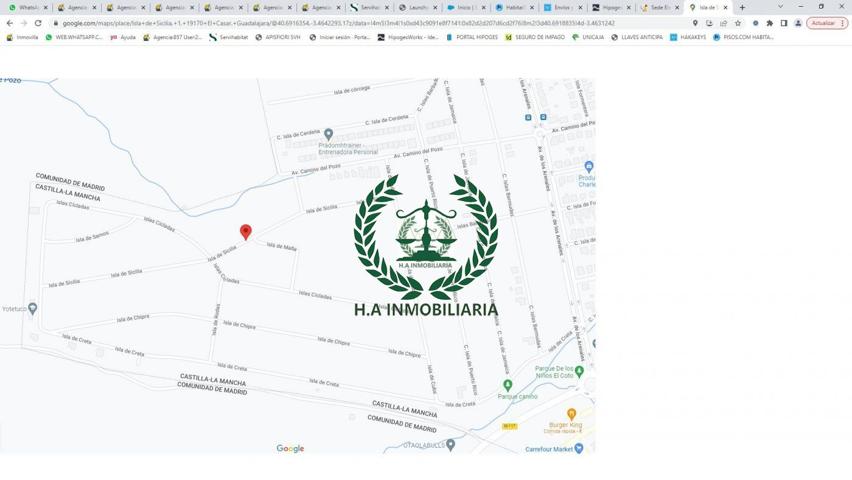Open the WEB.WHATSAPP bookmark
This screenshot has width=852, height=480.
[74, 38]
